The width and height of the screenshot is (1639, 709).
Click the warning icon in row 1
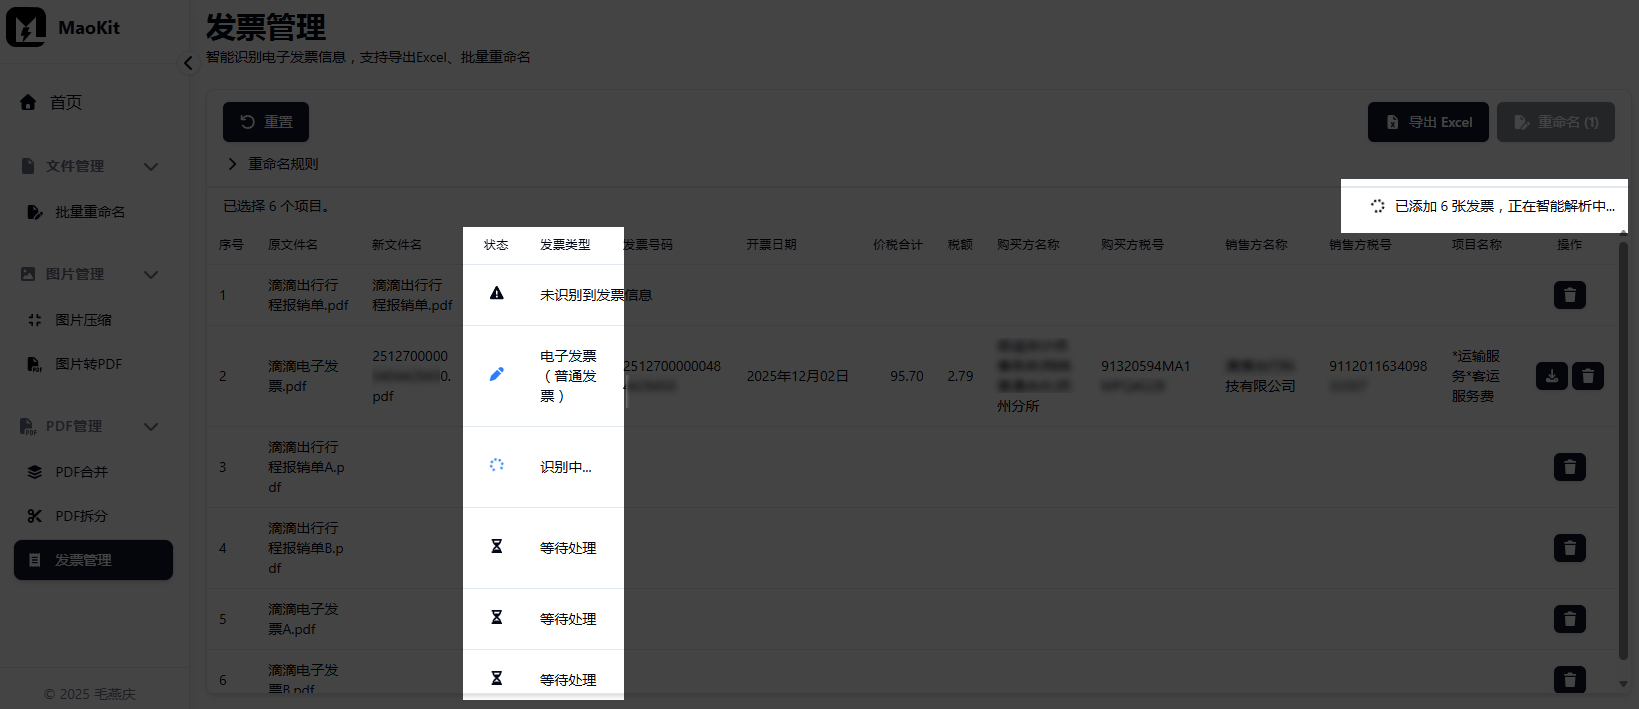pos(496,294)
